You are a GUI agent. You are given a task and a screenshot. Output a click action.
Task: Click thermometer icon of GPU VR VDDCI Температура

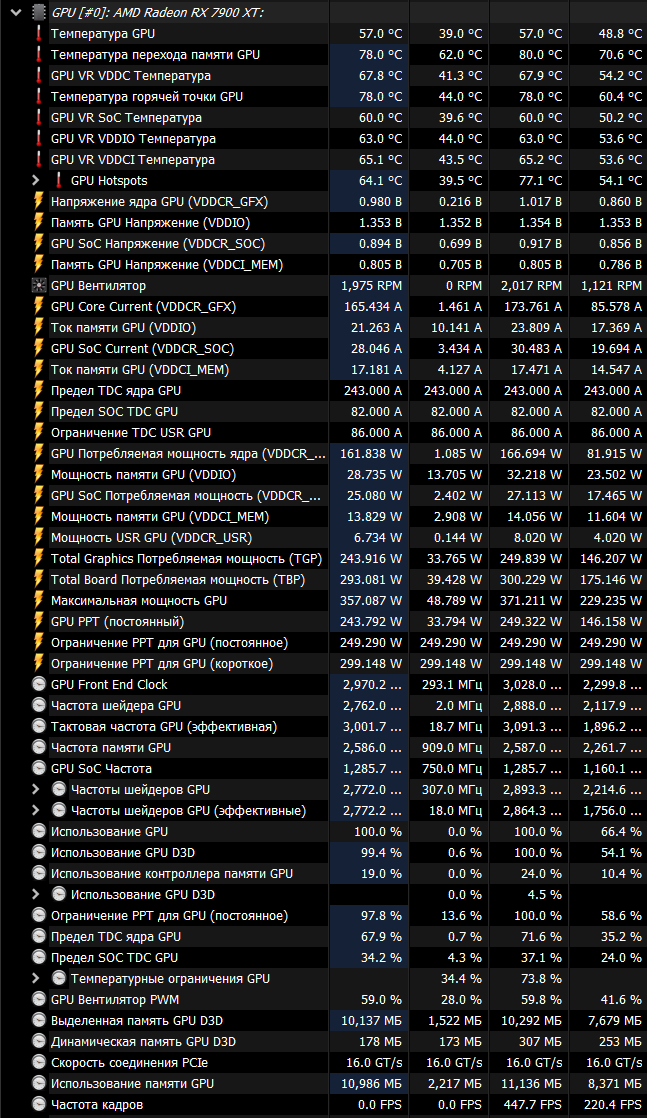click(39, 160)
